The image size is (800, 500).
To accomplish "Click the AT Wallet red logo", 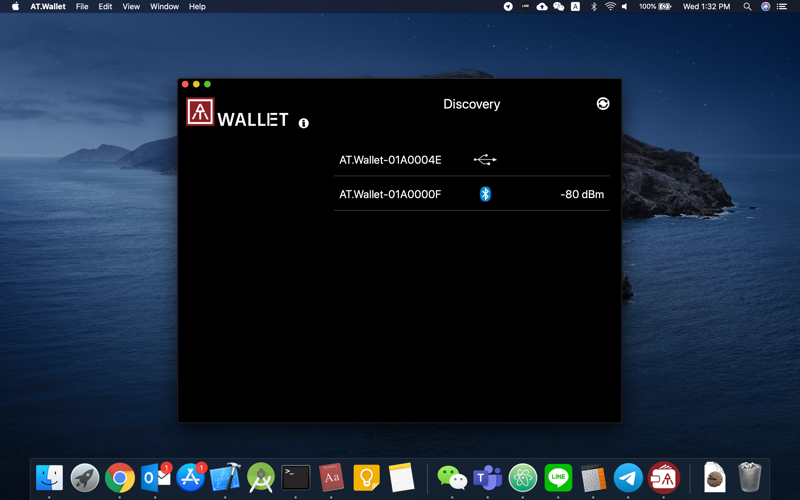I will pyautogui.click(x=201, y=111).
